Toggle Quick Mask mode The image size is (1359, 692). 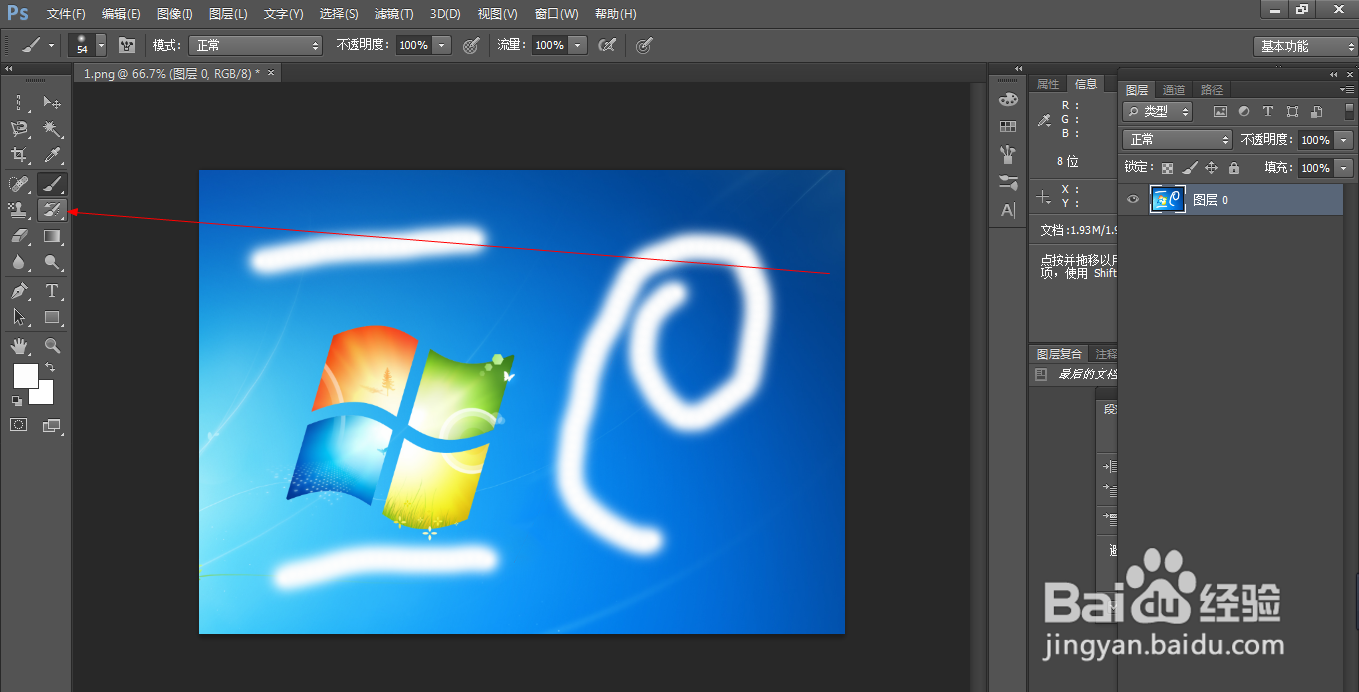(x=19, y=425)
